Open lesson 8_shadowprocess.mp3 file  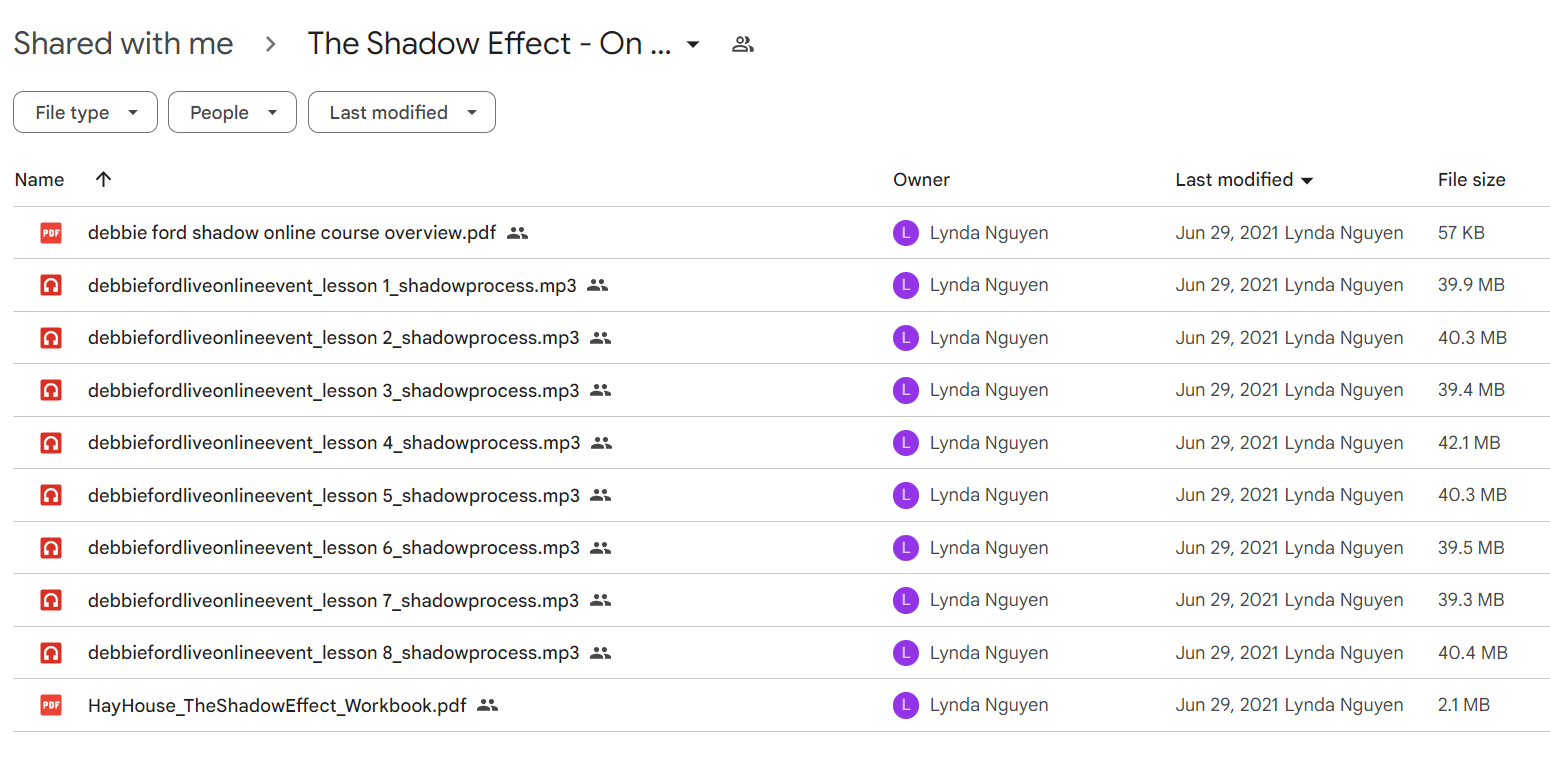click(333, 653)
